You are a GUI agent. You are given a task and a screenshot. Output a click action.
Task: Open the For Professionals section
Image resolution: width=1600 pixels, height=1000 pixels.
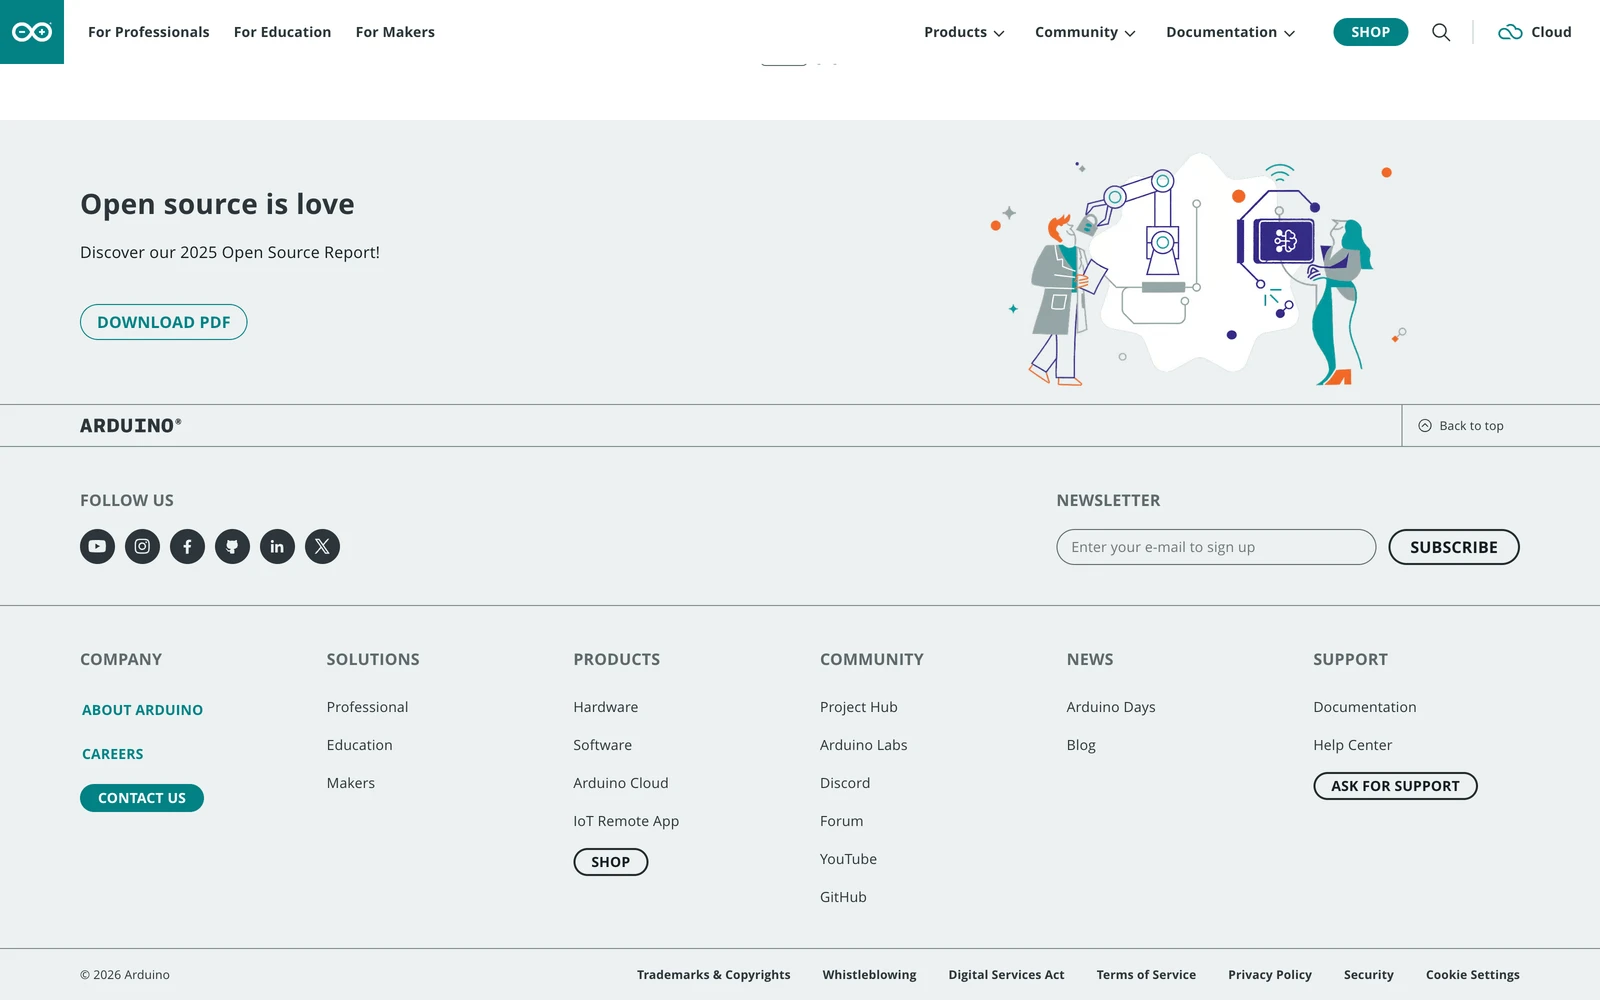149,32
